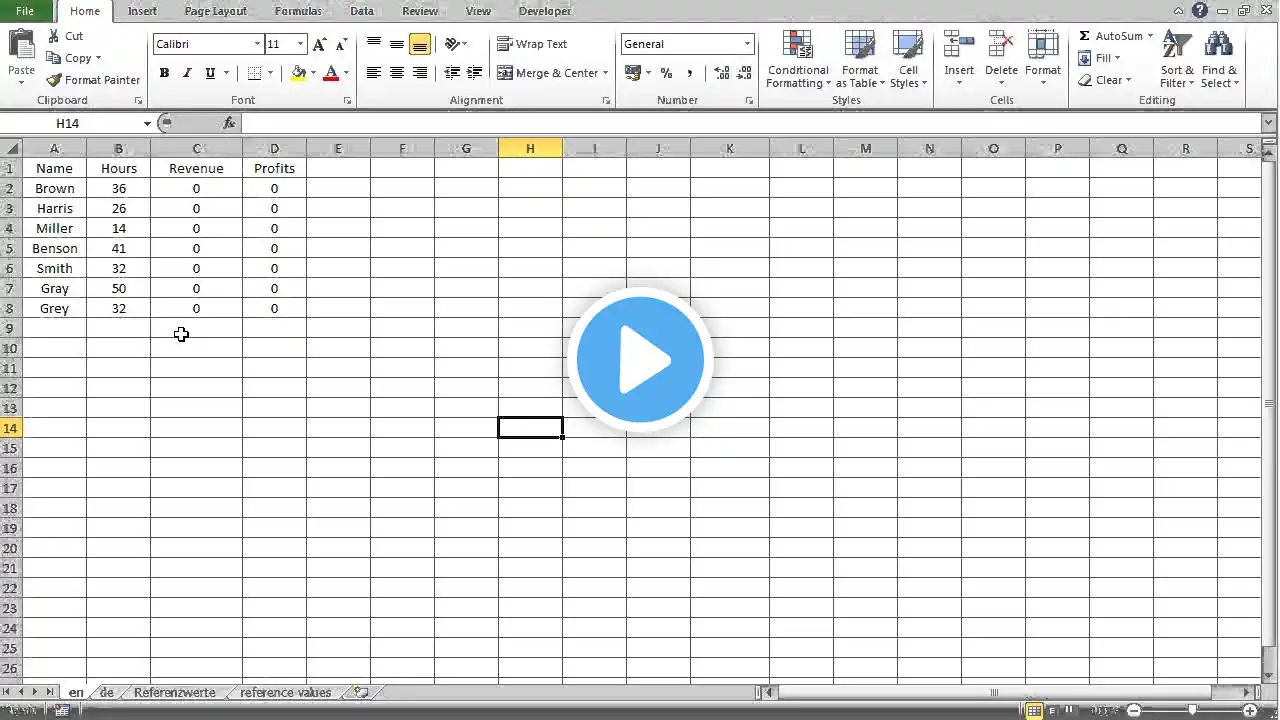1280x720 pixels.
Task: Switch to the Formulas tab
Action: pos(298,11)
